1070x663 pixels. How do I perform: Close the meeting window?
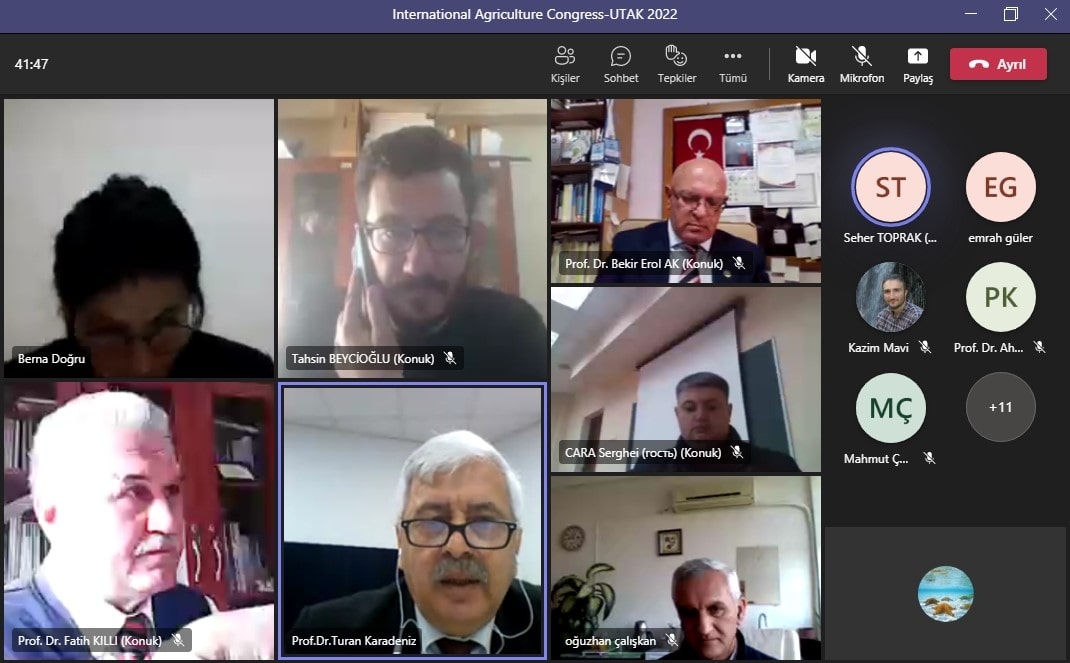[x=1050, y=14]
